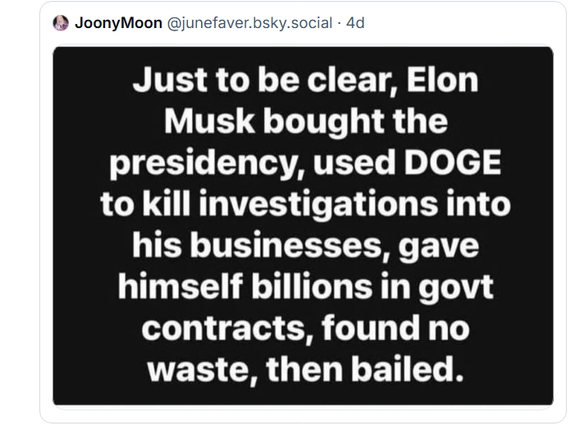Click the word 'Elon' in the image
The image size is (580, 431).
[442, 80]
